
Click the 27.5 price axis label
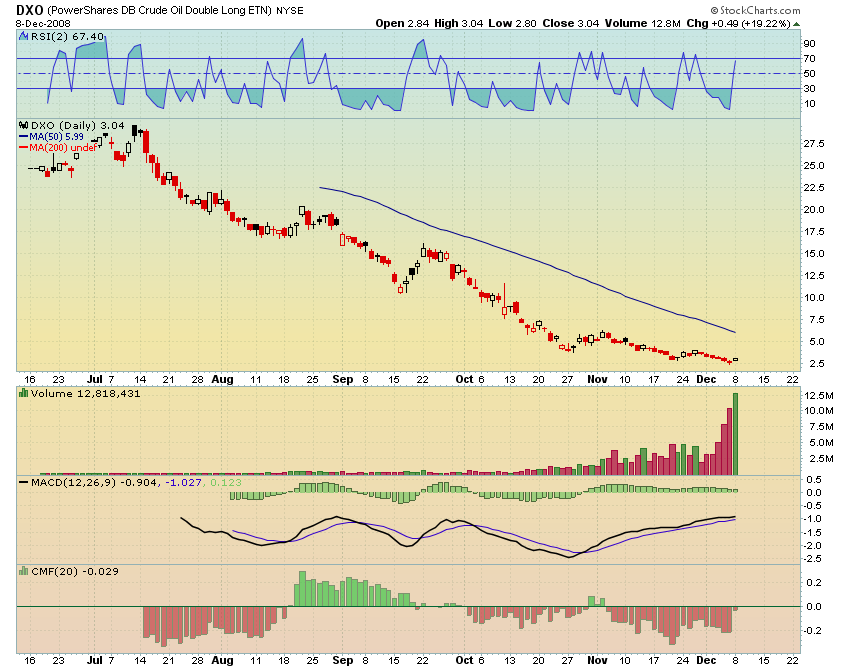point(814,144)
